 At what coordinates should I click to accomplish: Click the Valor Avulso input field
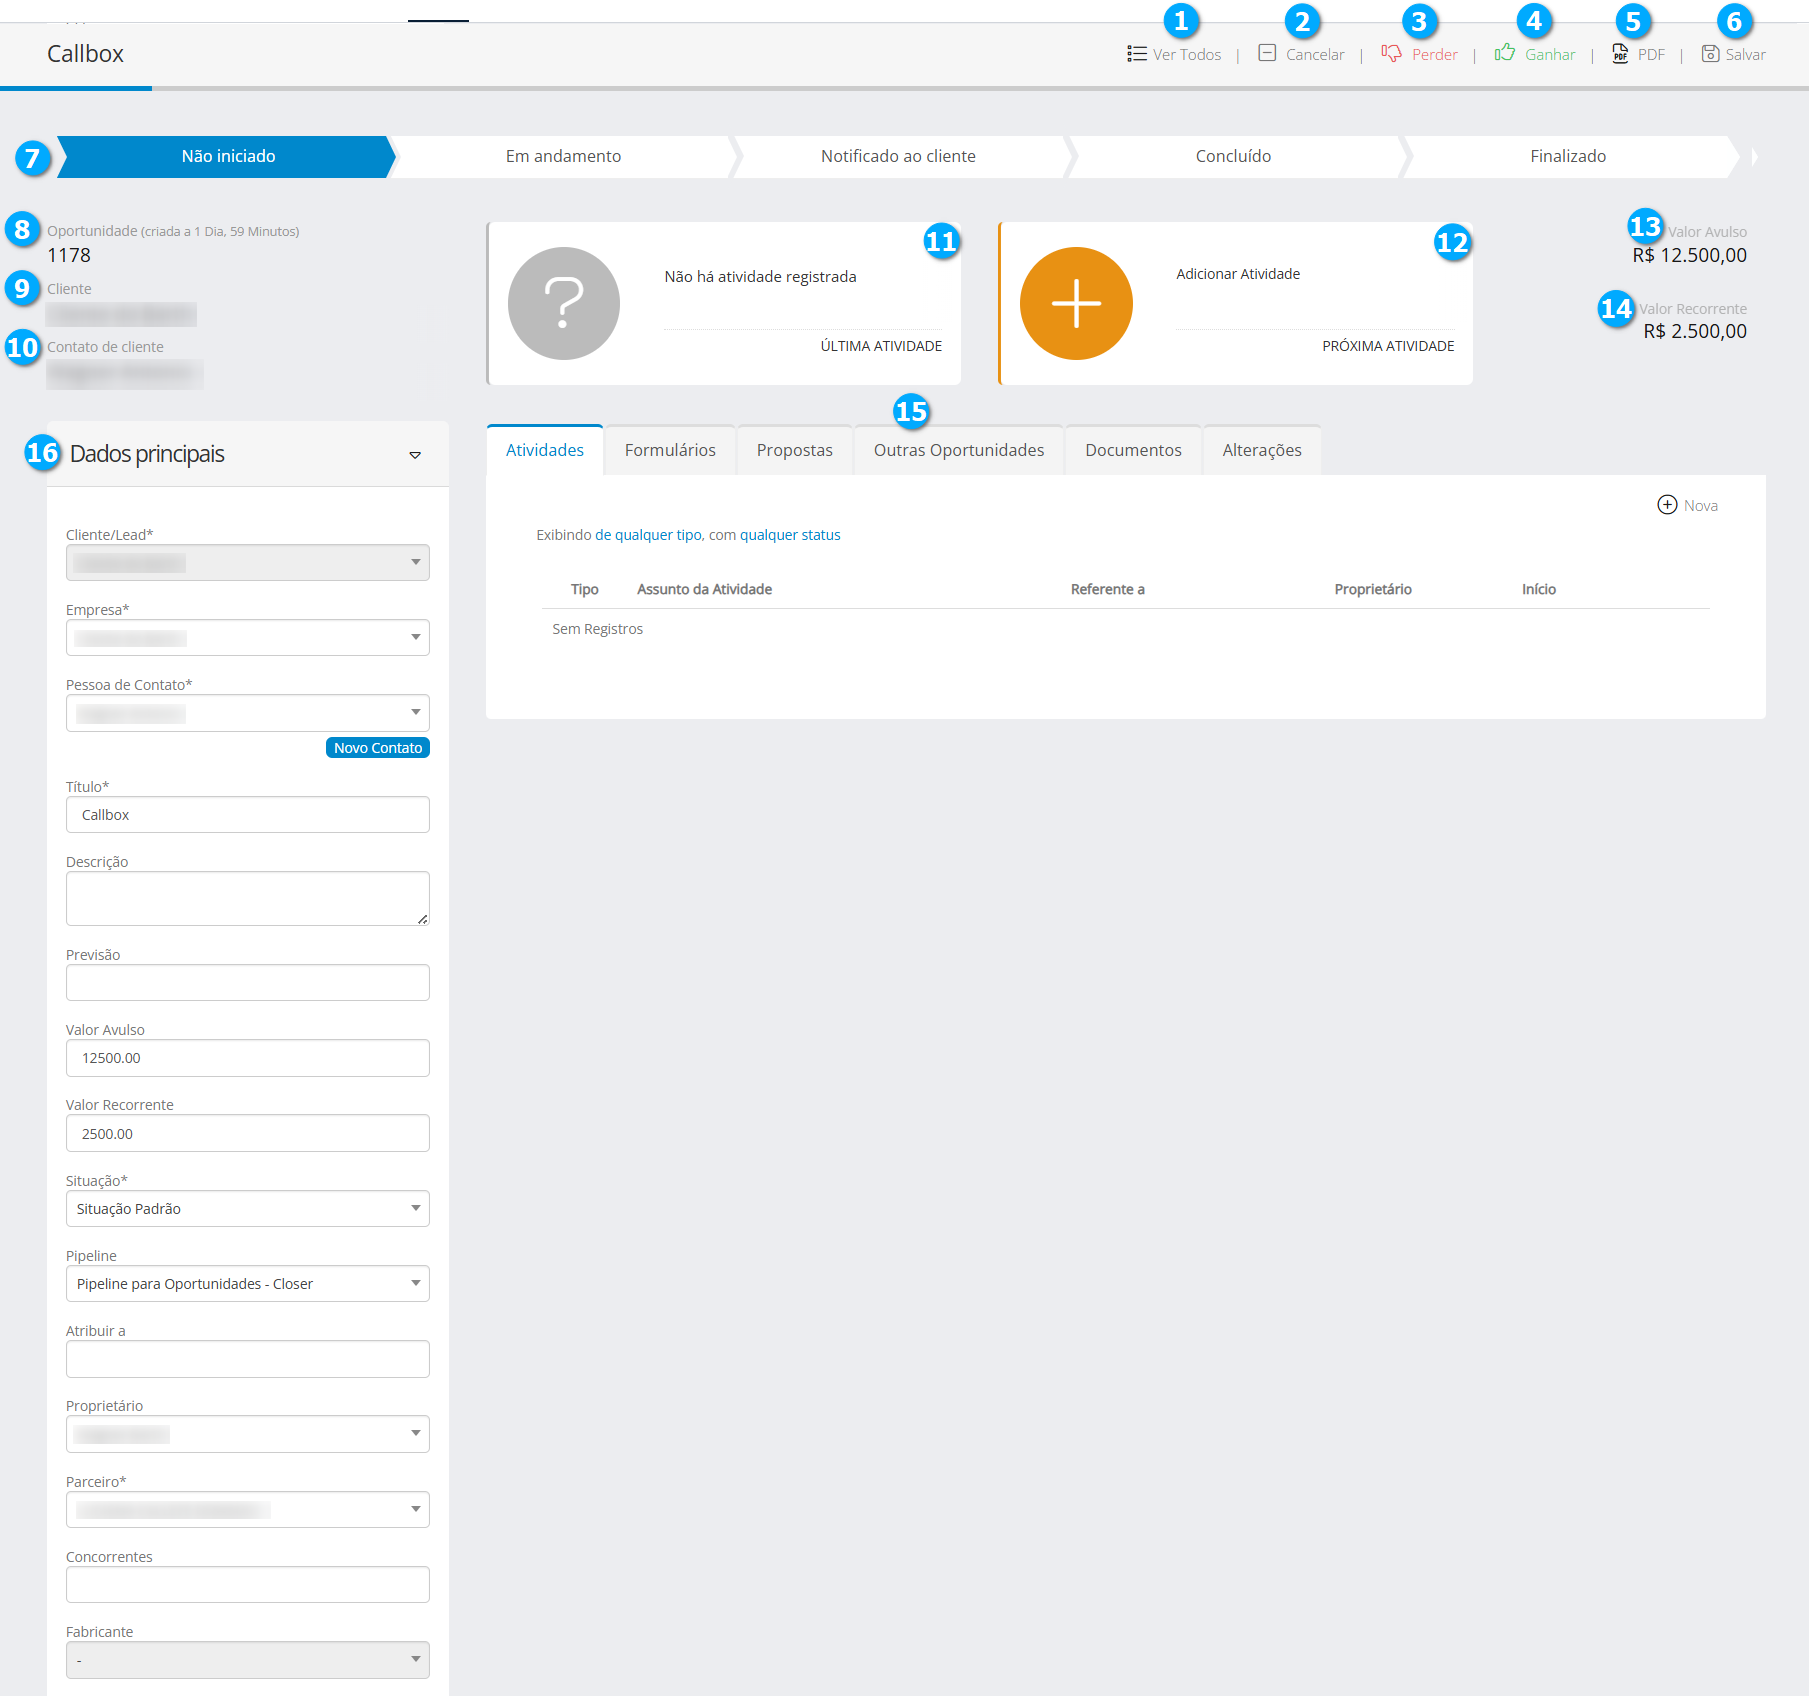click(247, 1058)
